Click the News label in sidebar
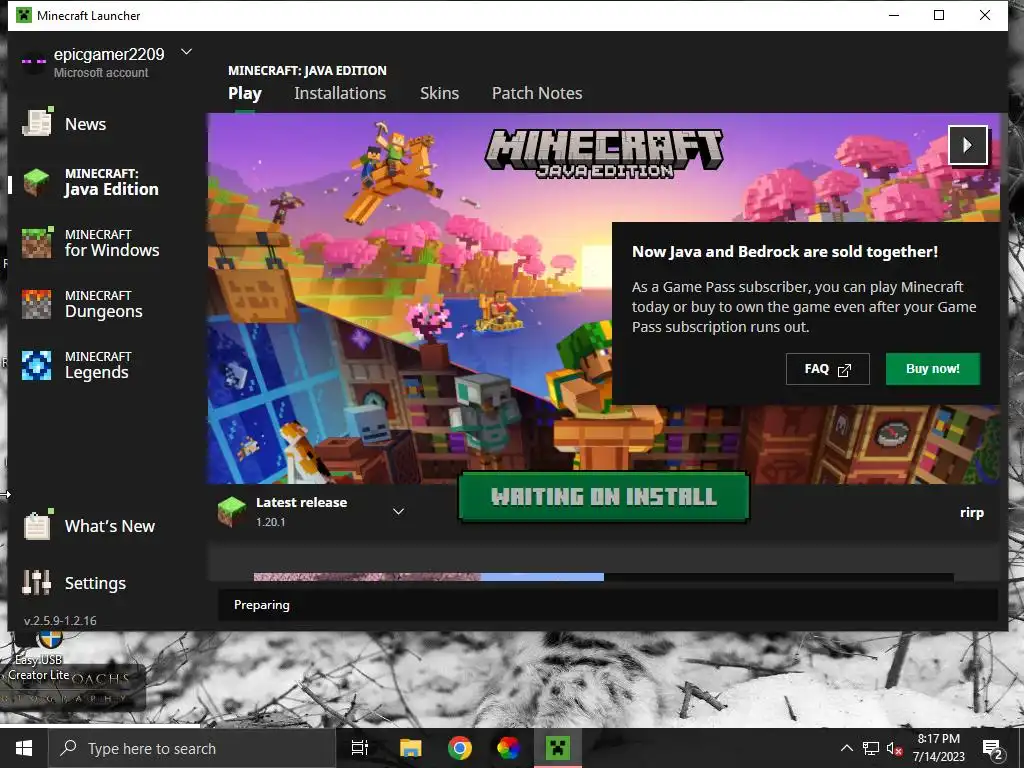1024x768 pixels. 86,124
